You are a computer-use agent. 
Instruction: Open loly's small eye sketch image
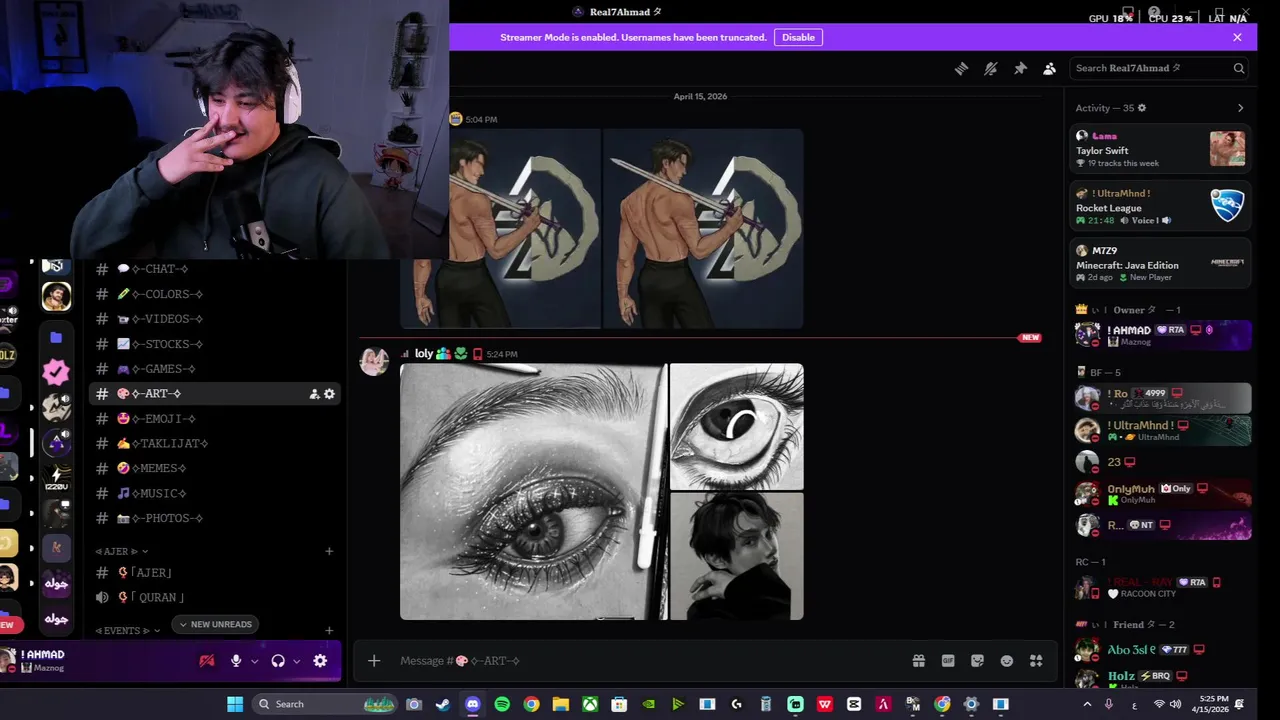[736, 427]
